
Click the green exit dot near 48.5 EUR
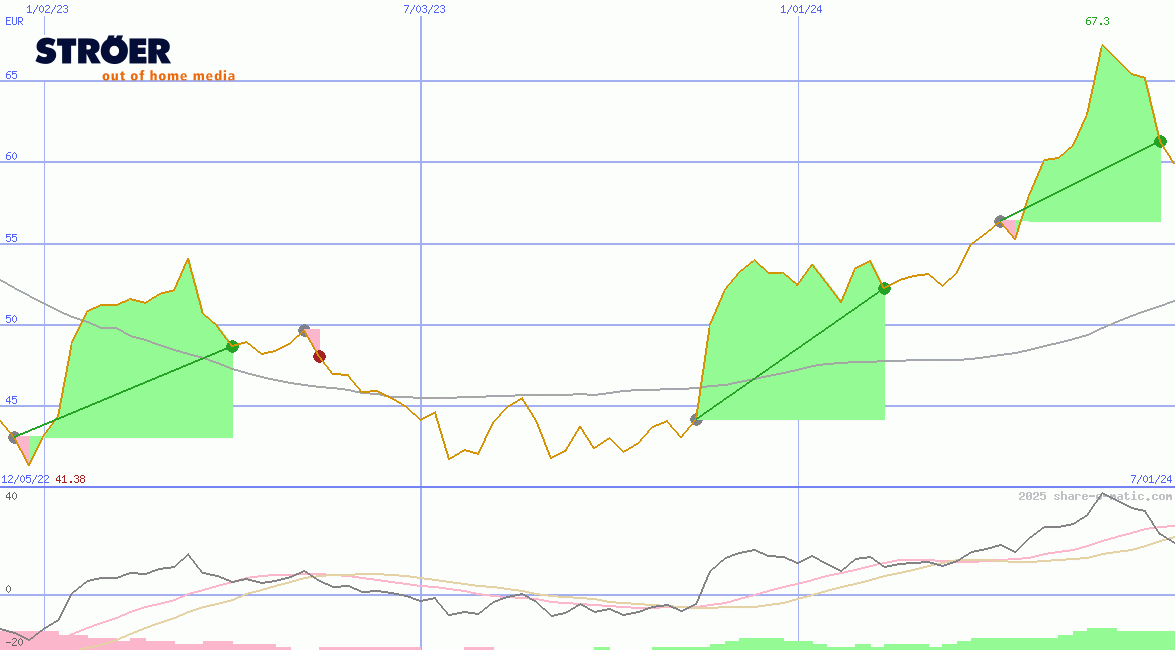[232, 346]
